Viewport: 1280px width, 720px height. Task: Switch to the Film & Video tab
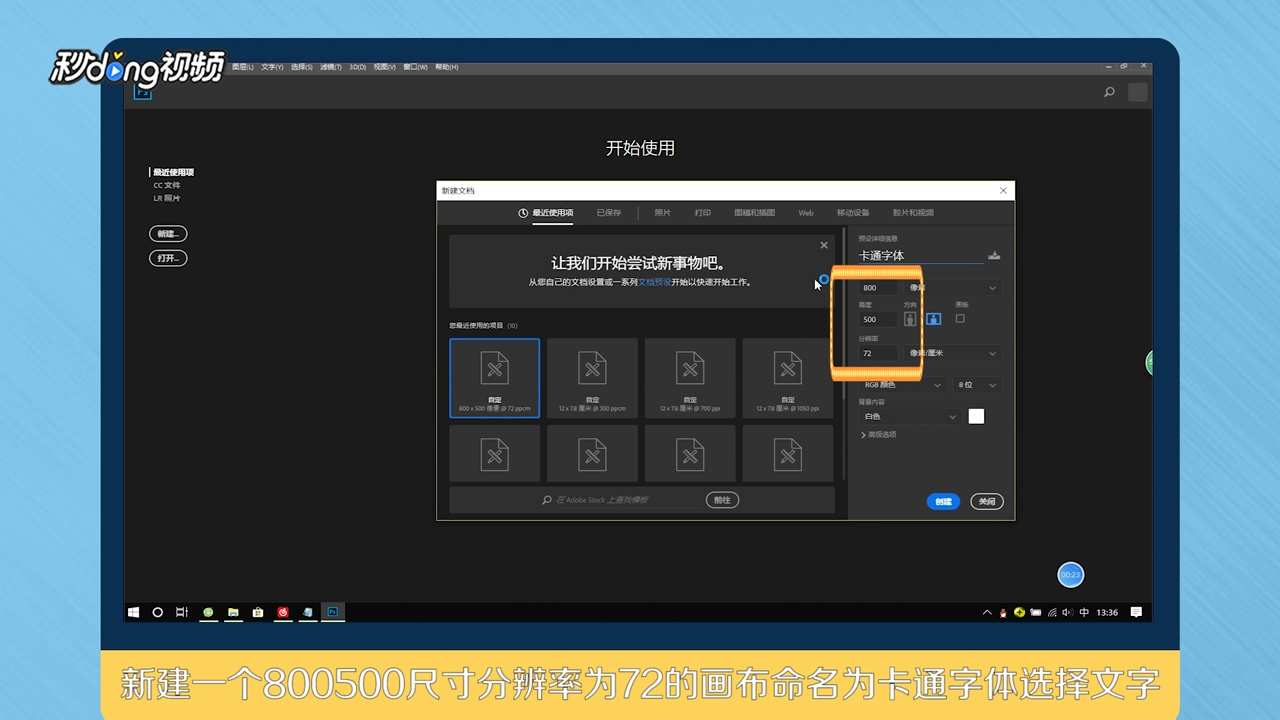click(x=913, y=213)
